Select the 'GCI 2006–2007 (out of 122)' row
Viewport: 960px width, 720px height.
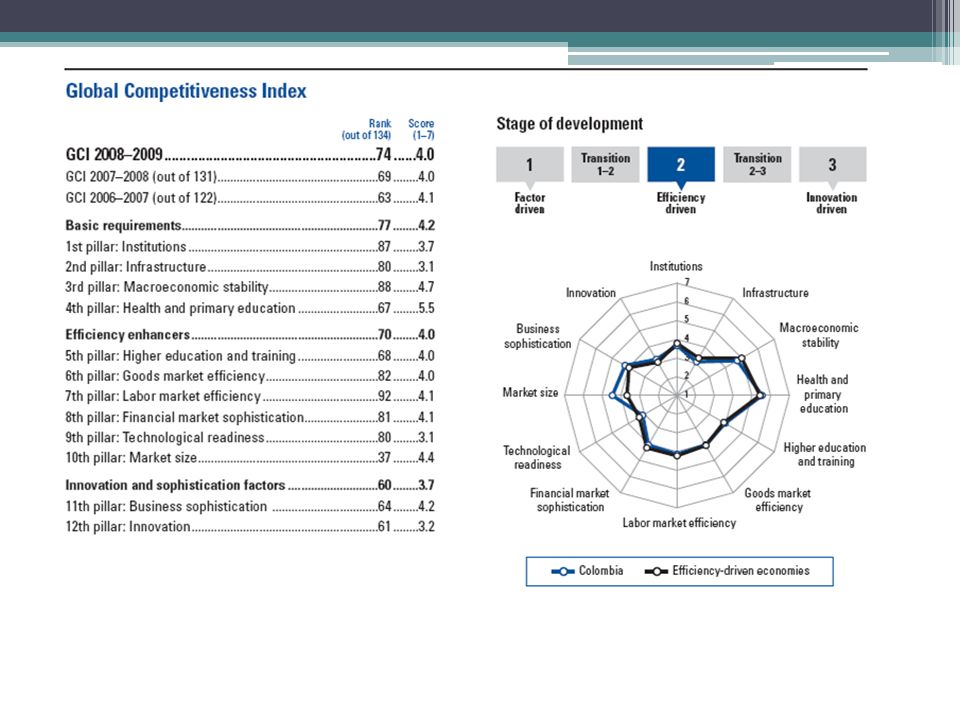tap(250, 198)
